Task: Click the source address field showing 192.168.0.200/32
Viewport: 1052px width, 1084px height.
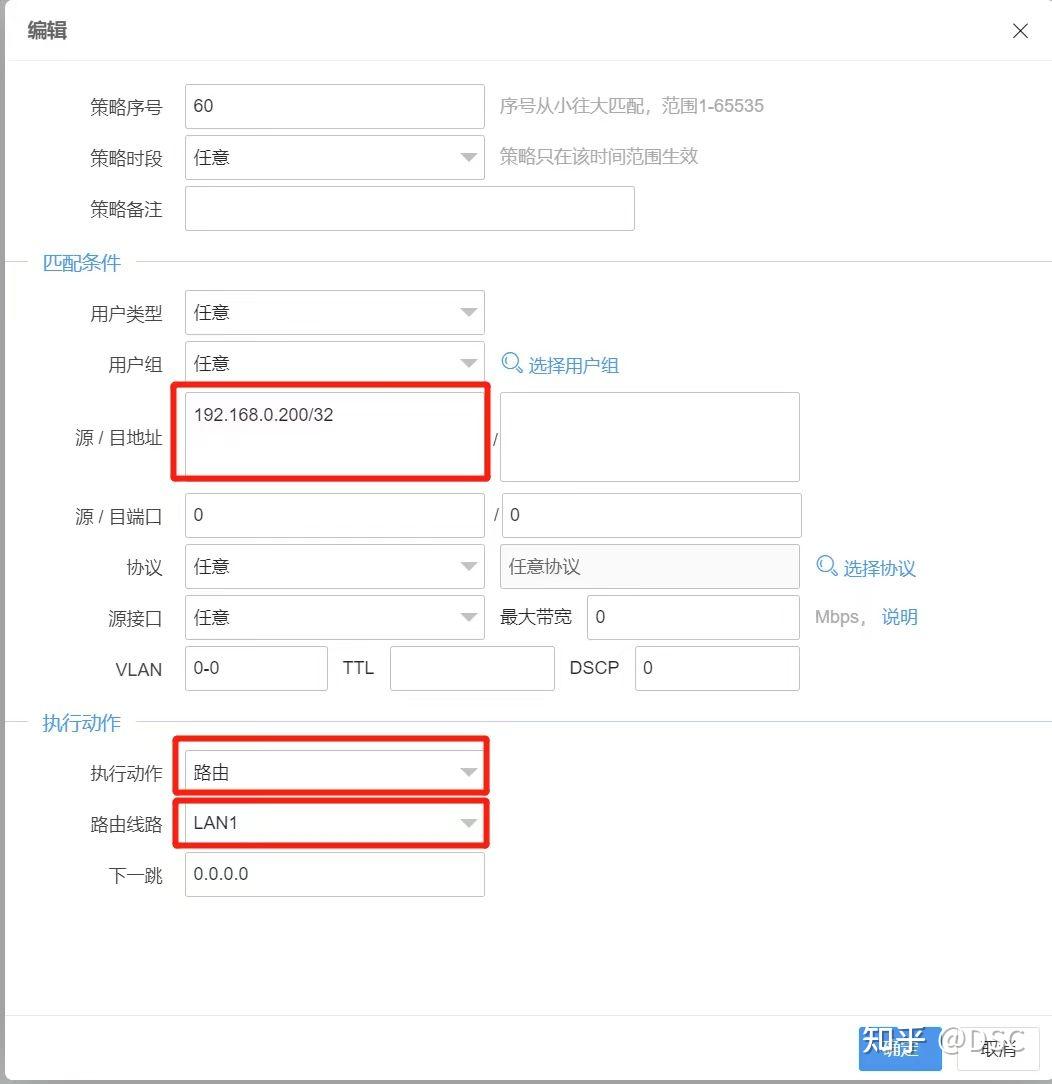Action: [331, 432]
